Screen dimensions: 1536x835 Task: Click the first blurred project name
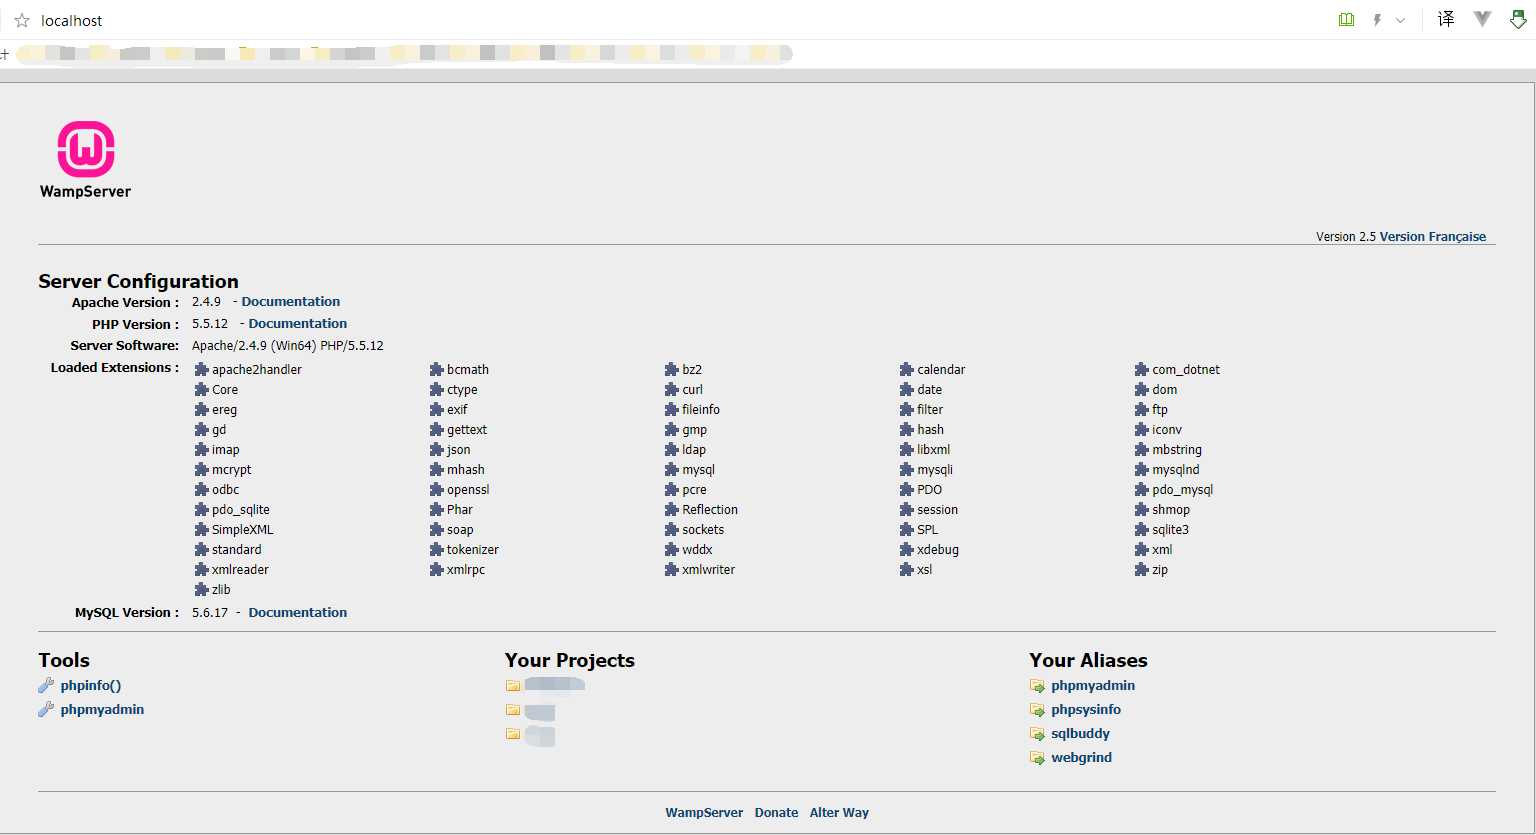(x=555, y=685)
